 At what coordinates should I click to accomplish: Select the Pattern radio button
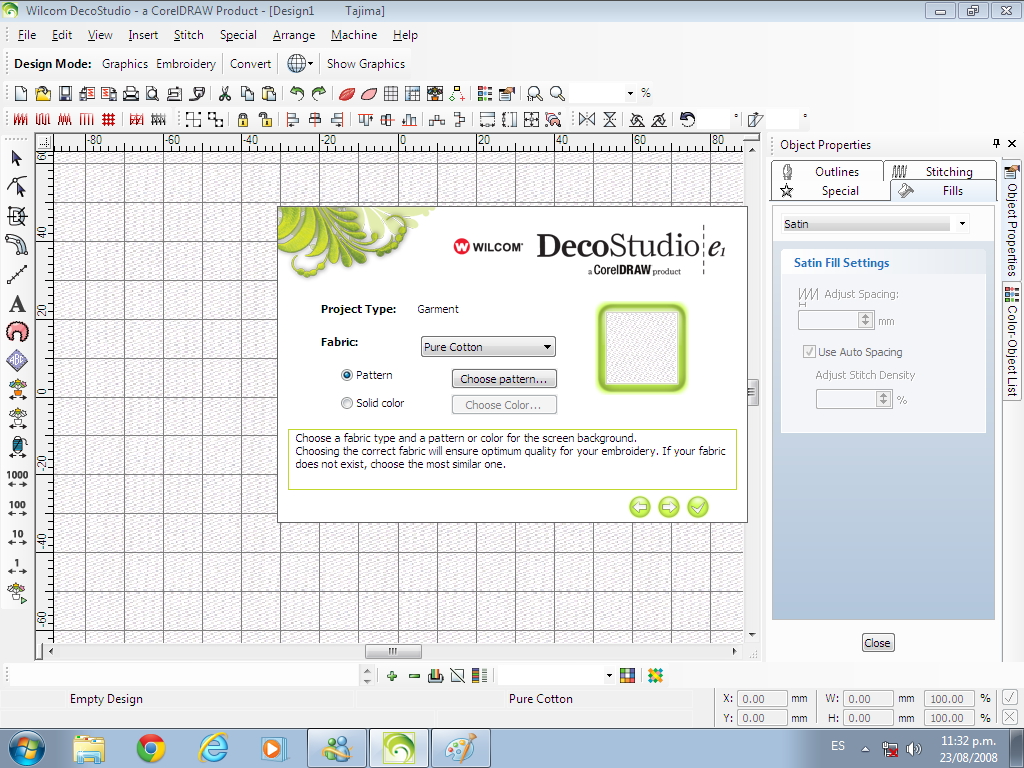point(347,375)
